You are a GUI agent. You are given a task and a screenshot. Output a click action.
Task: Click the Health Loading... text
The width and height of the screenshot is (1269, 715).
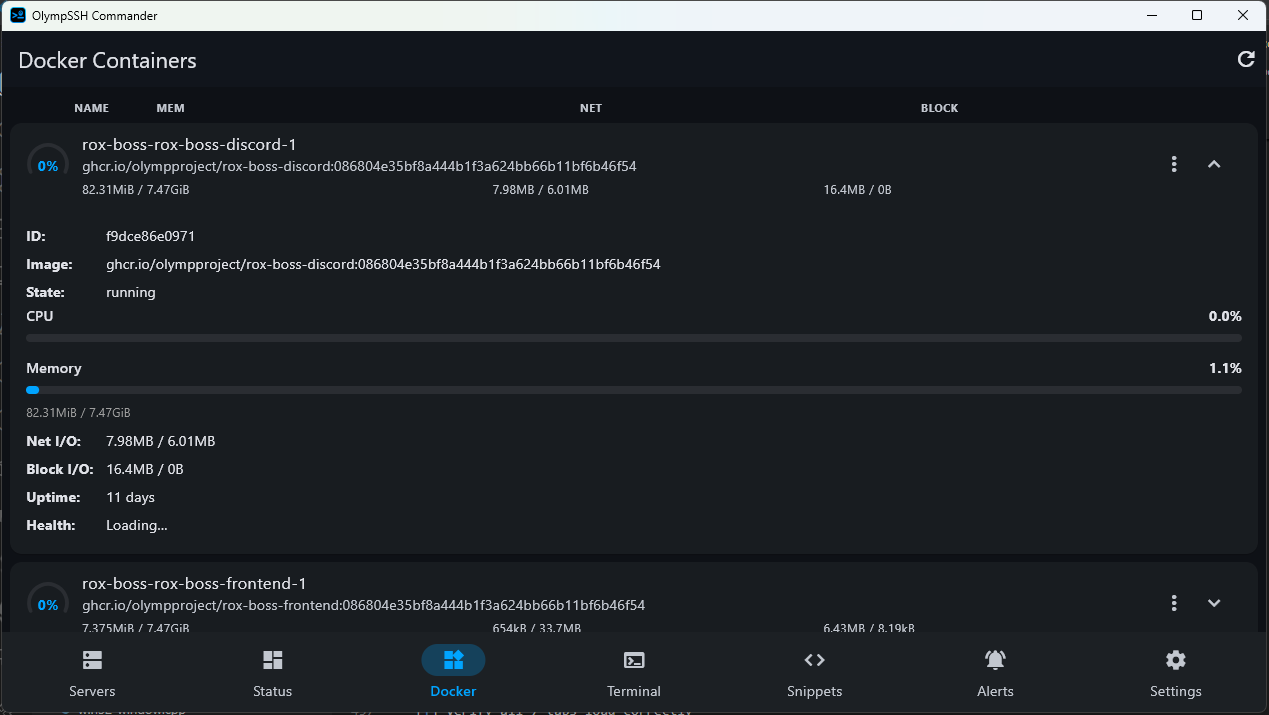(x=137, y=525)
